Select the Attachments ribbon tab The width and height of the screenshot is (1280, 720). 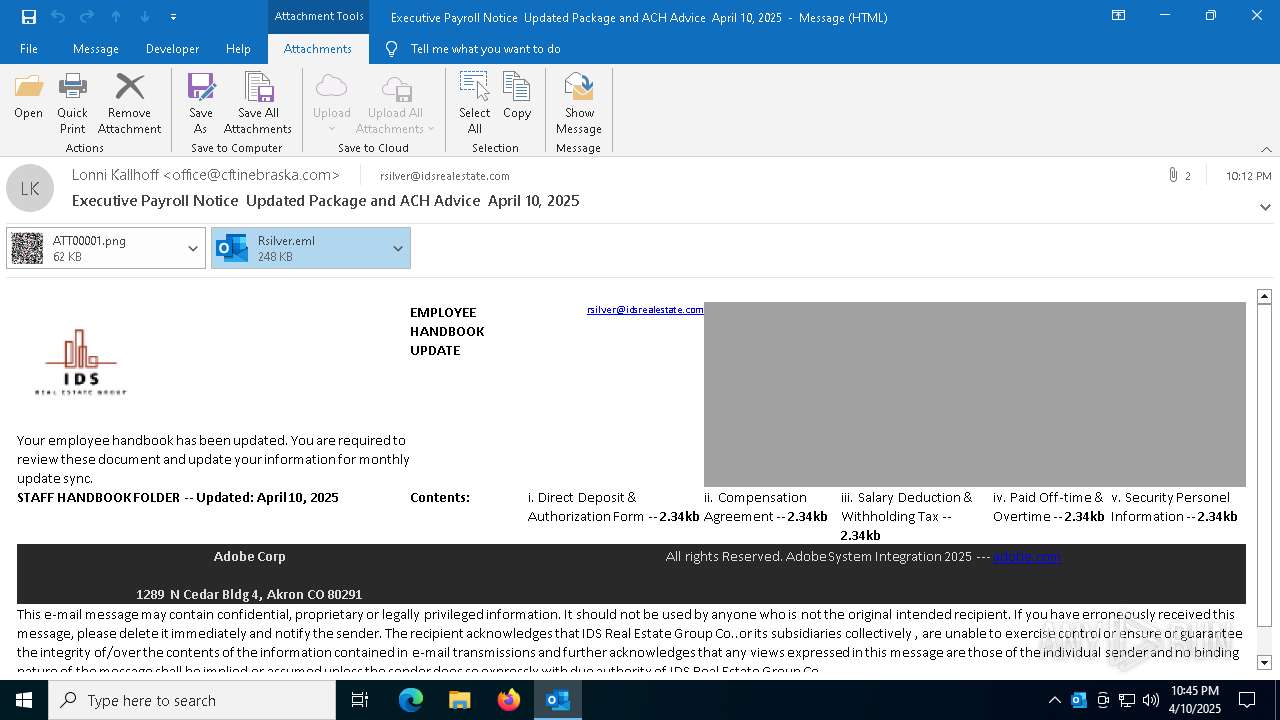[317, 49]
